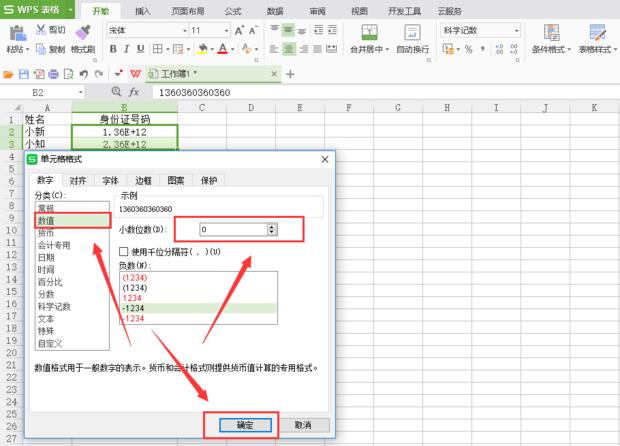Click the Italic formatting icon
Viewport: 620px width, 446px height.
pyautogui.click(x=126, y=49)
